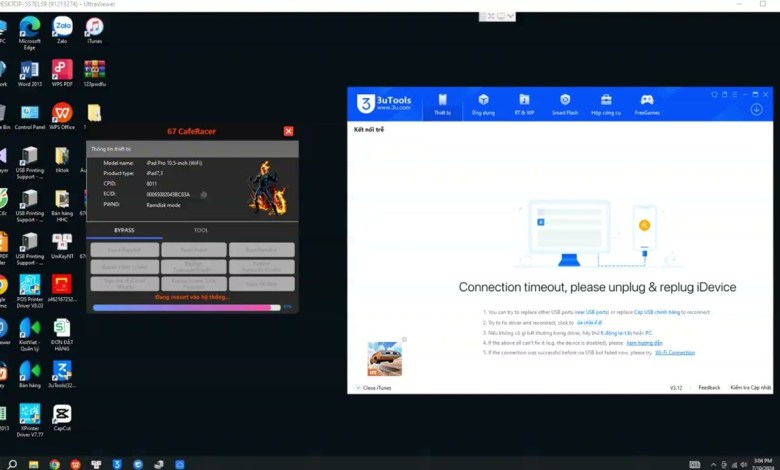Open FreeGames in 3uTools toolbar
Screen dimensions: 780x470
647,104
